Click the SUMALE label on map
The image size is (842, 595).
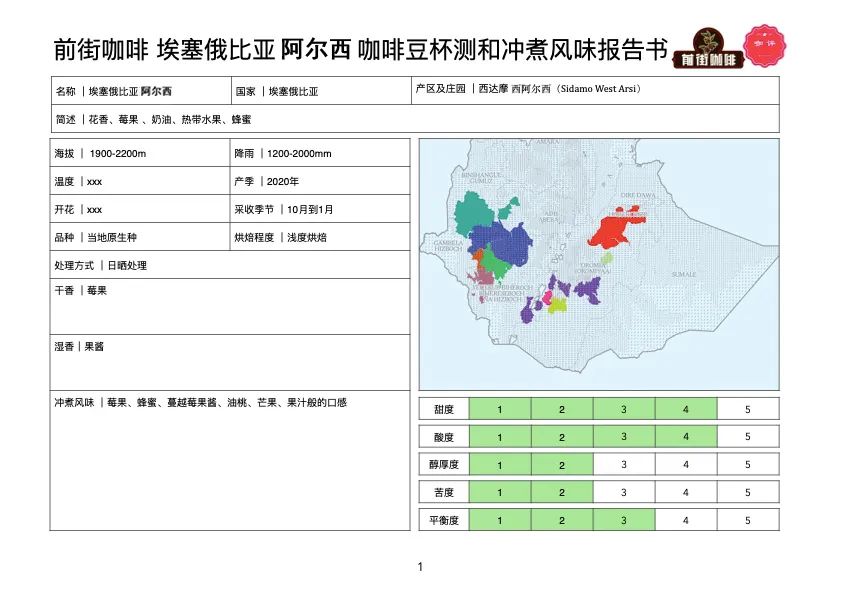pos(684,274)
